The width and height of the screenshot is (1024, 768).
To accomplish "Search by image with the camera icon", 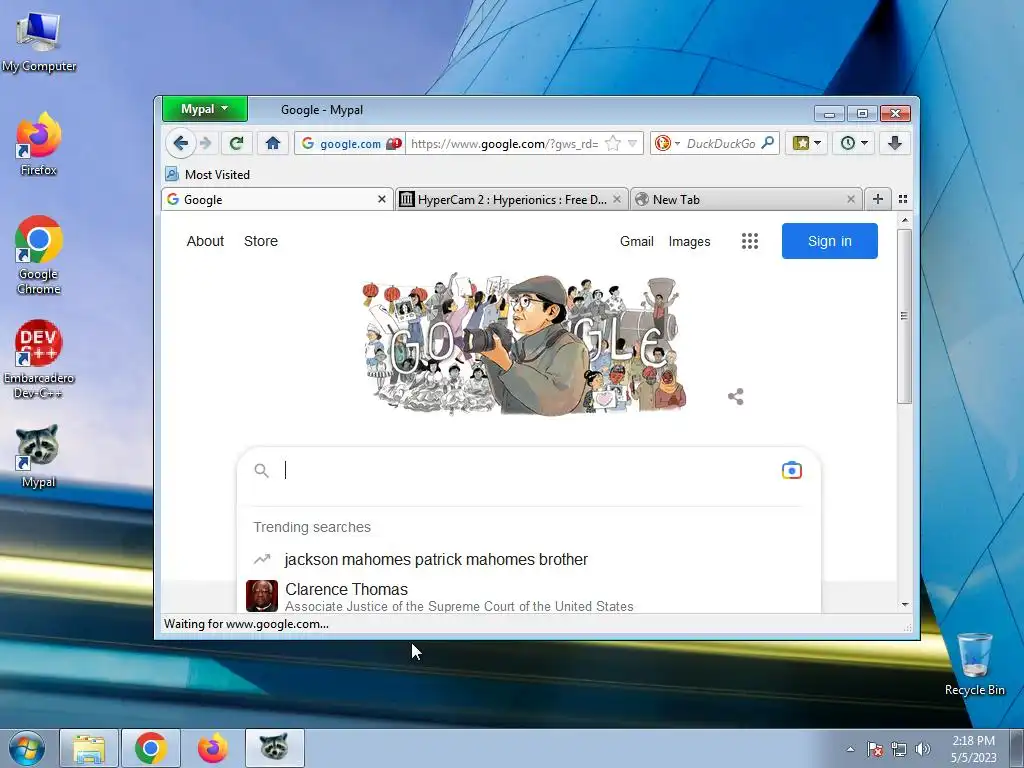I will pos(792,470).
